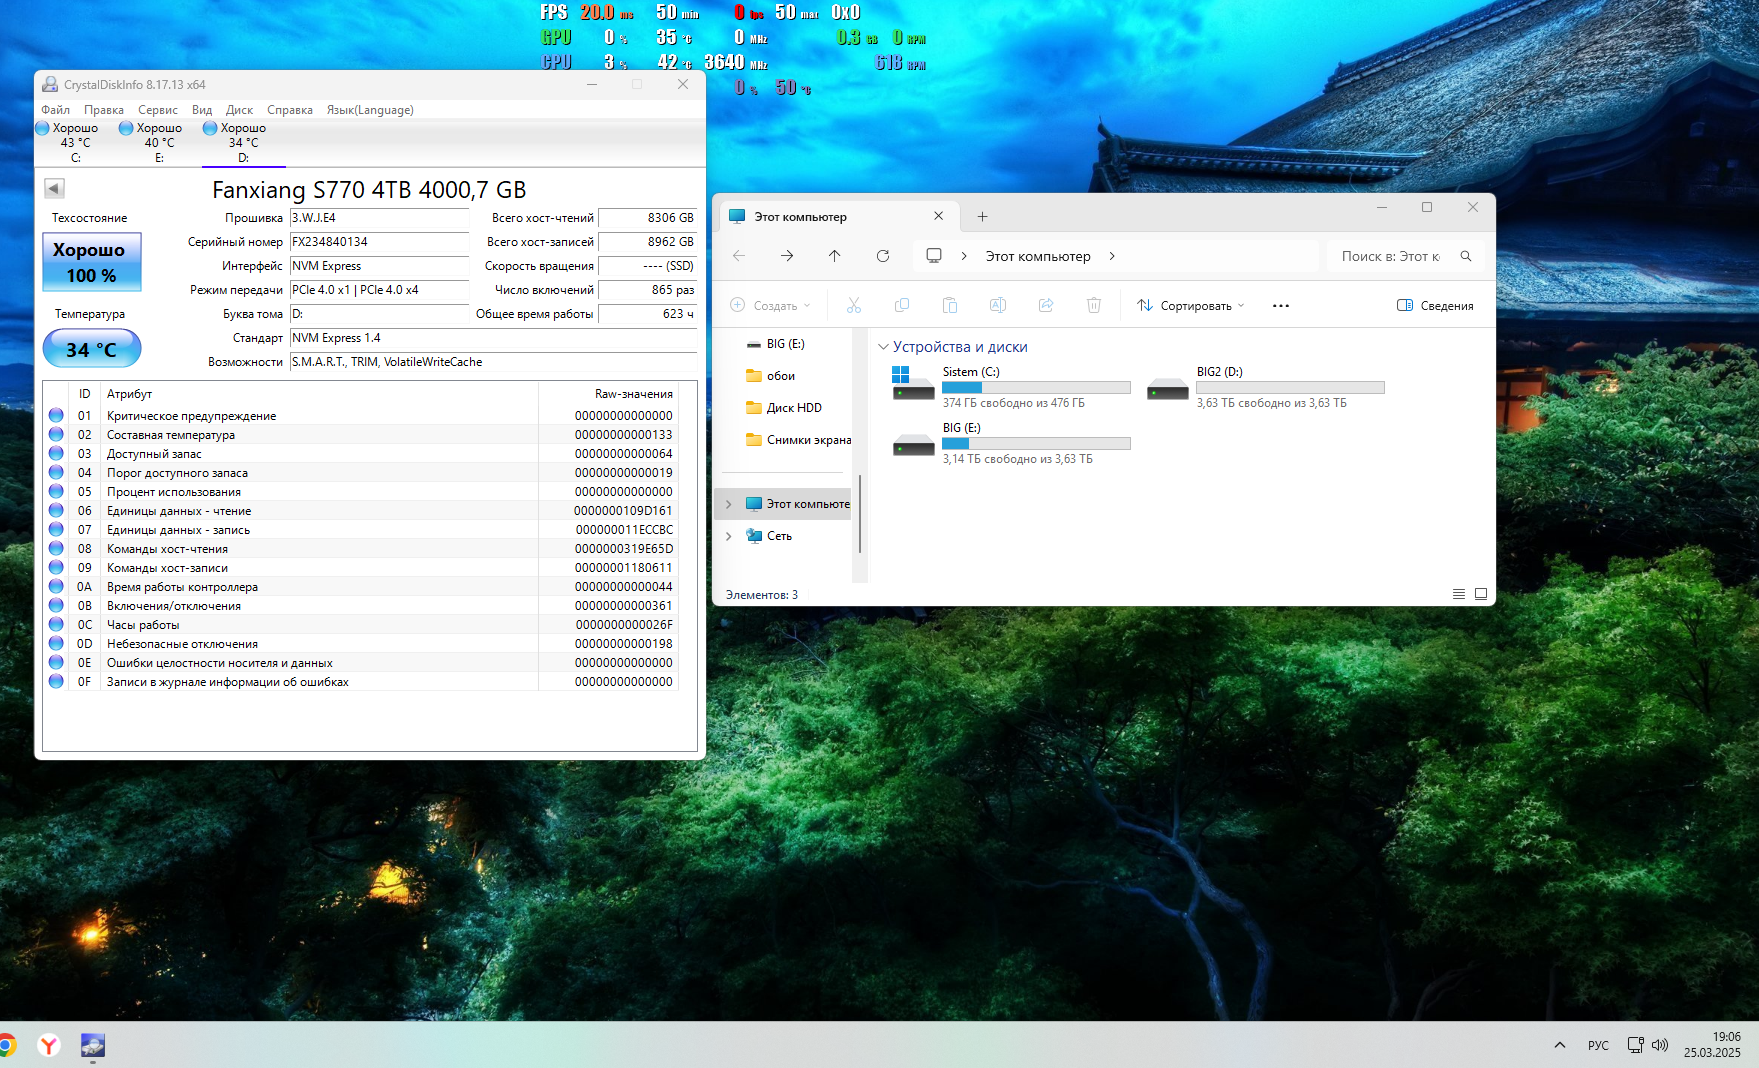1759x1068 pixels.
Task: Click the serial number field FX234840134
Action: tap(379, 242)
